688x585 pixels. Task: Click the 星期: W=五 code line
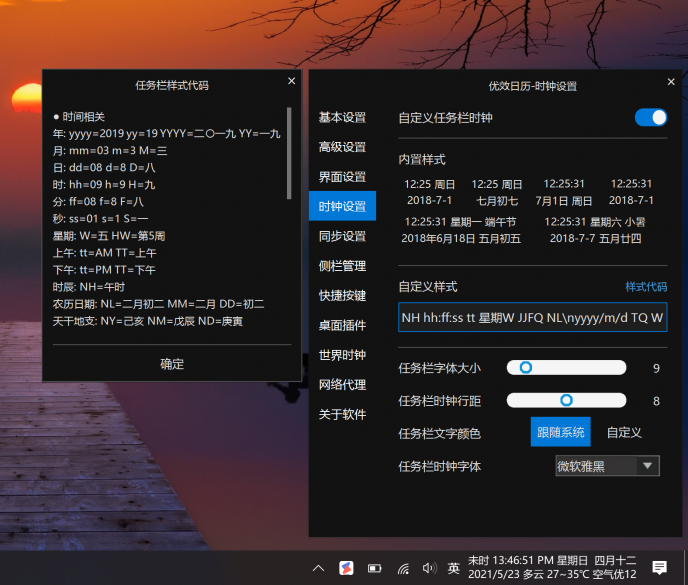click(109, 236)
